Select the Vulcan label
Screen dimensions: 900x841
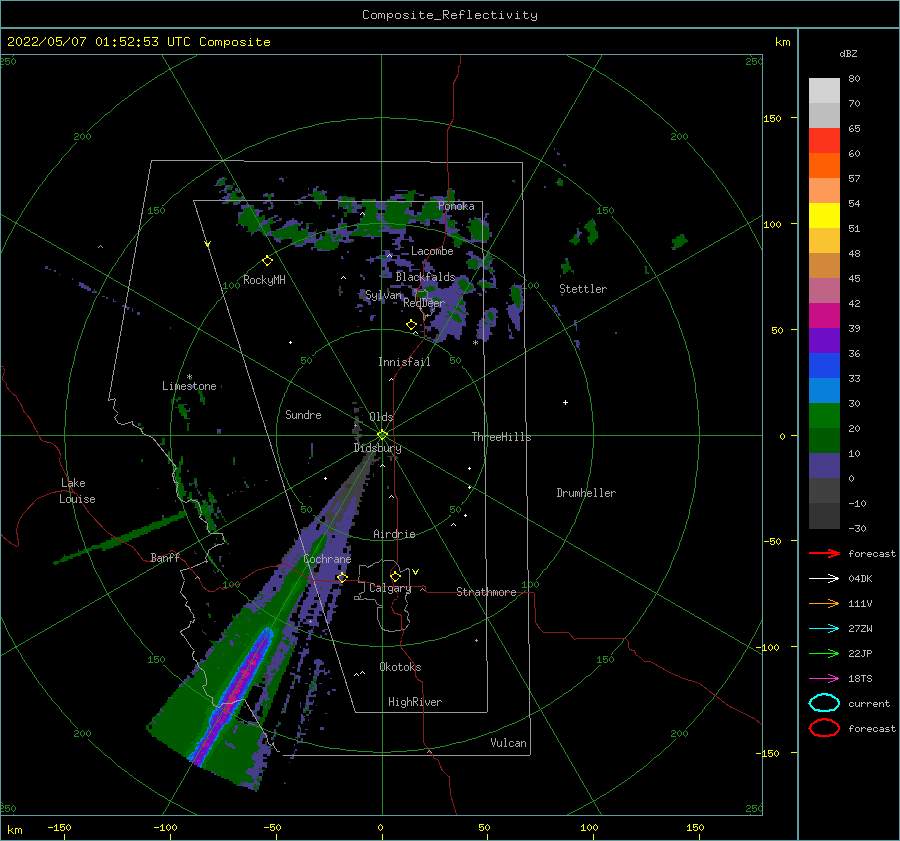click(509, 743)
